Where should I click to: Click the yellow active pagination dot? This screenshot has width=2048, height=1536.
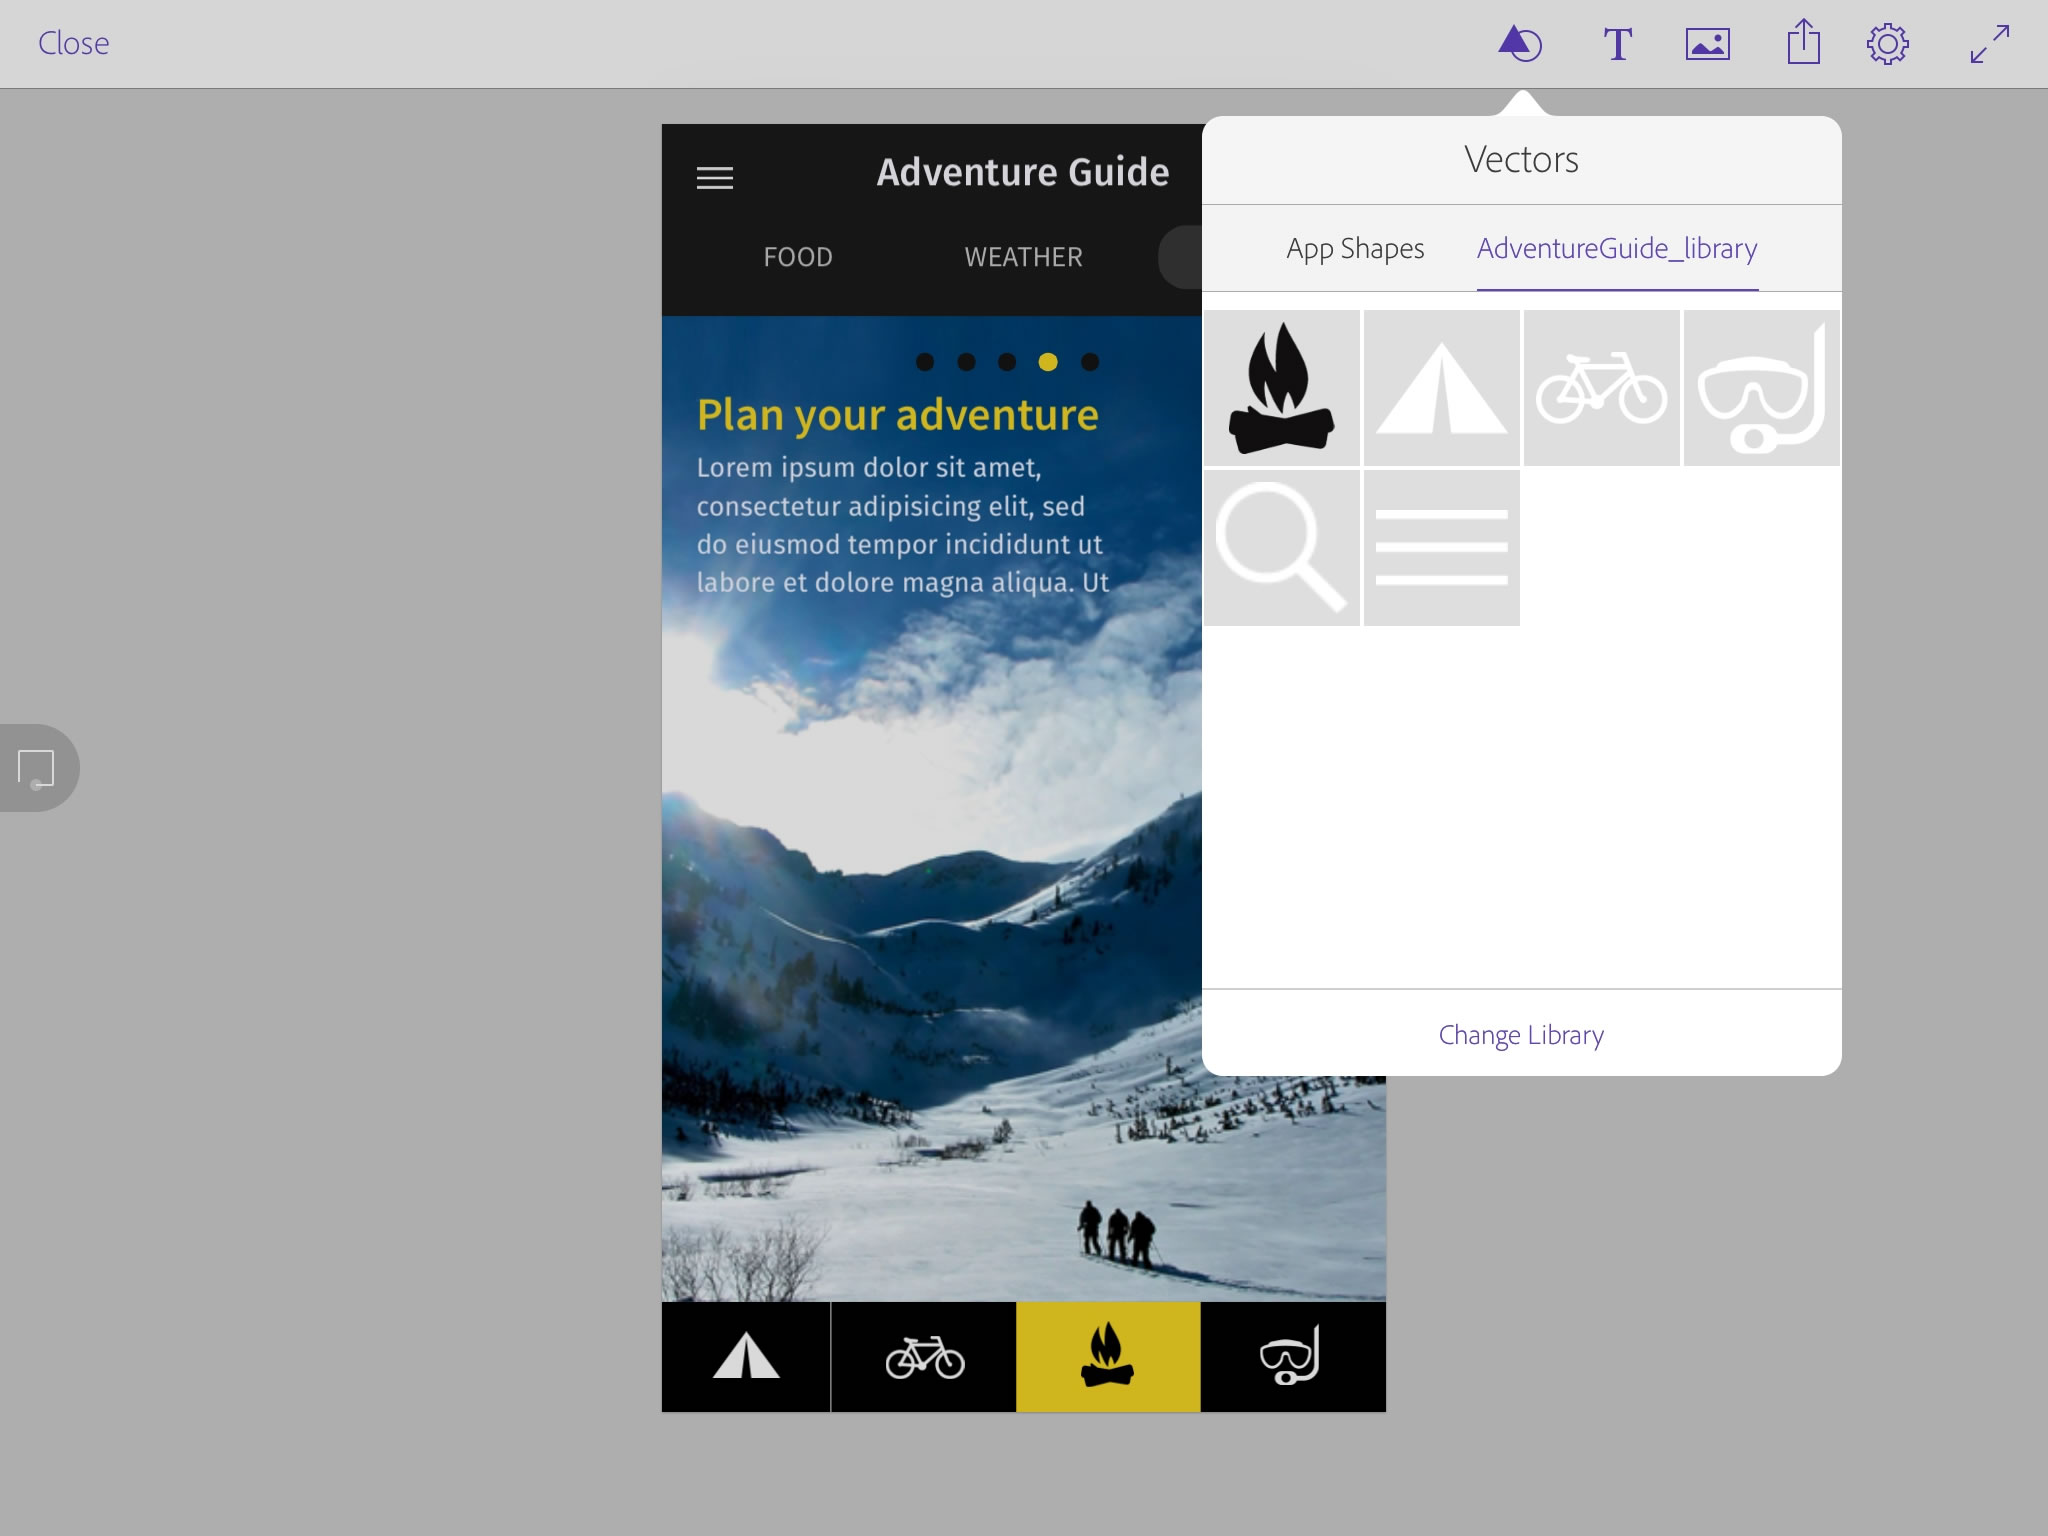1048,362
